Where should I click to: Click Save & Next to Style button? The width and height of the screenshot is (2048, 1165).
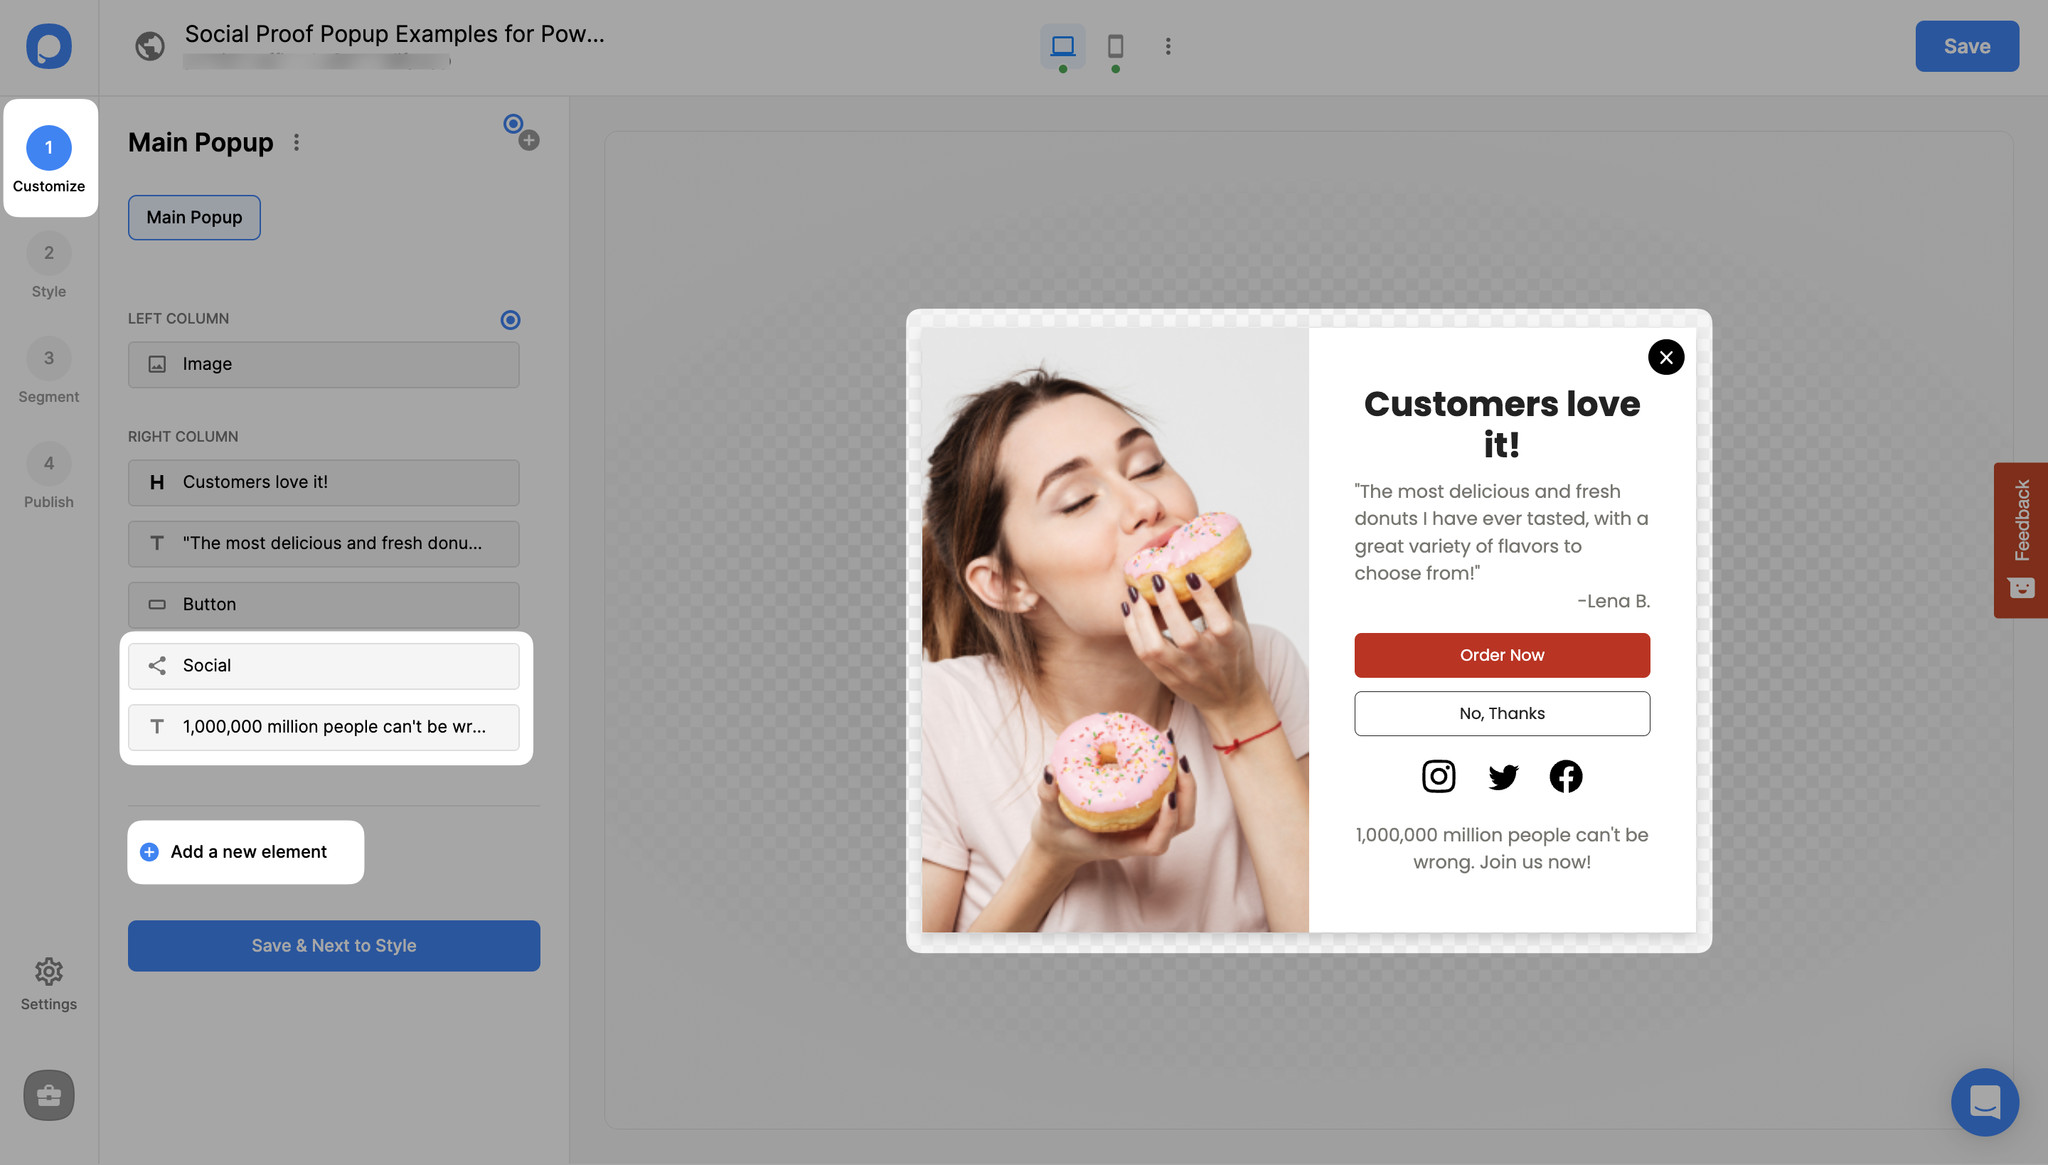(x=333, y=946)
